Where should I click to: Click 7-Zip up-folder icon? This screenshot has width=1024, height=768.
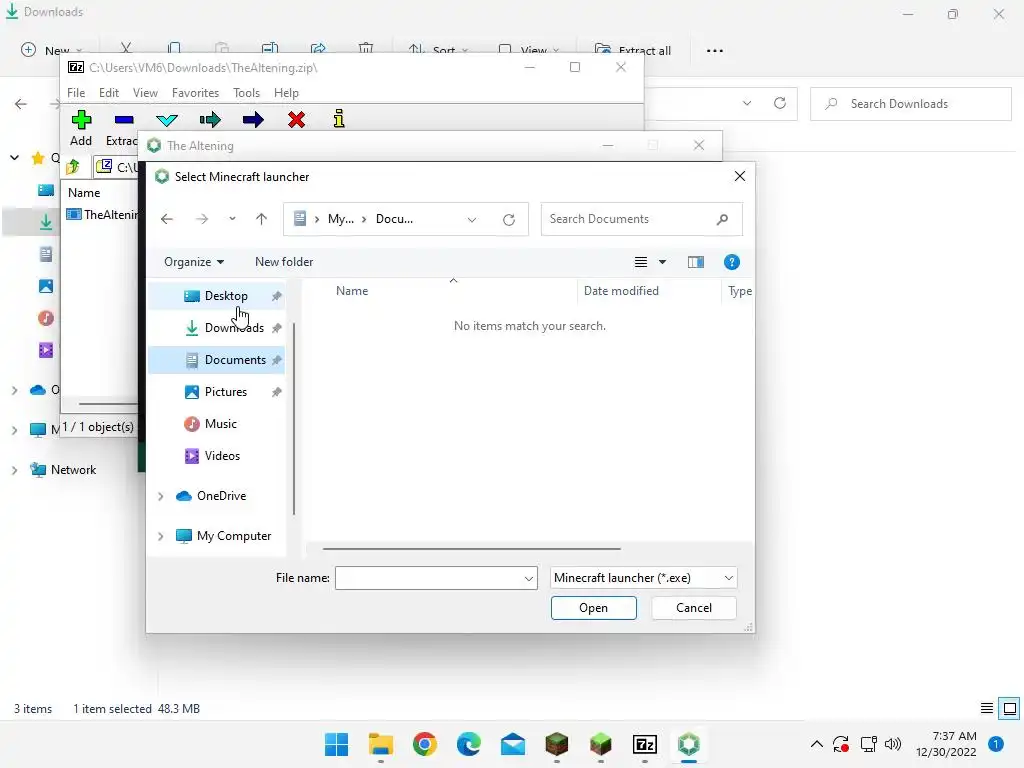pos(72,167)
